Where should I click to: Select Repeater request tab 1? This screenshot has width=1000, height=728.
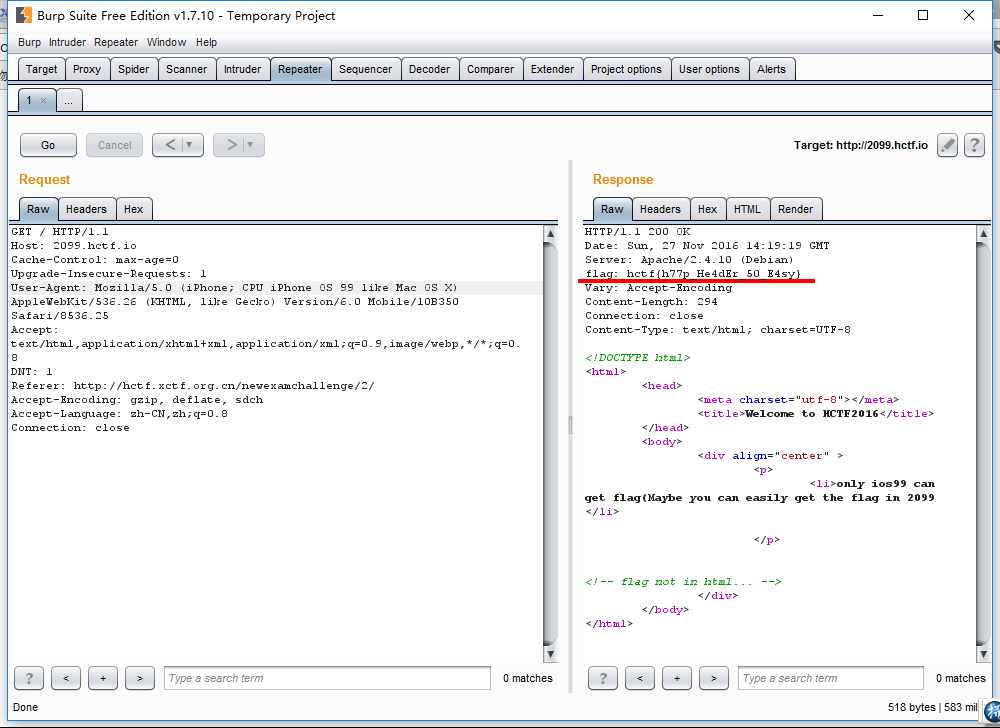(x=29, y=100)
